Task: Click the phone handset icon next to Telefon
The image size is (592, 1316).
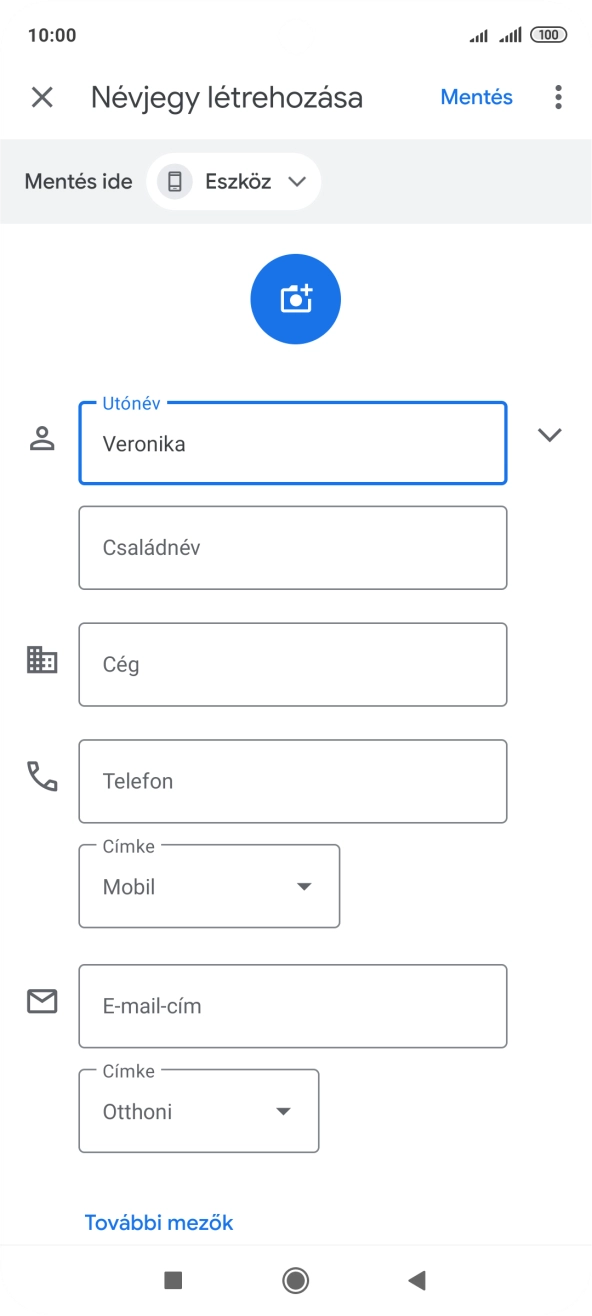Action: [41, 777]
